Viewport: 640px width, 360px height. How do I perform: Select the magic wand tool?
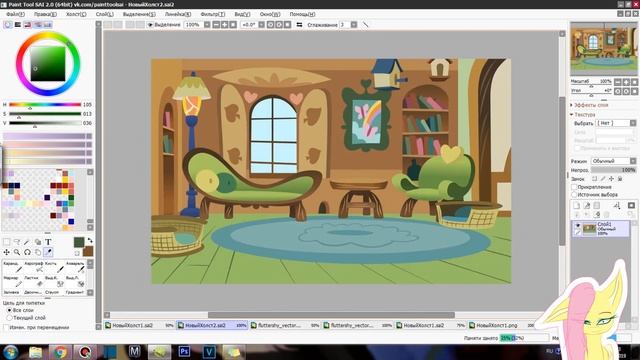click(x=27, y=242)
